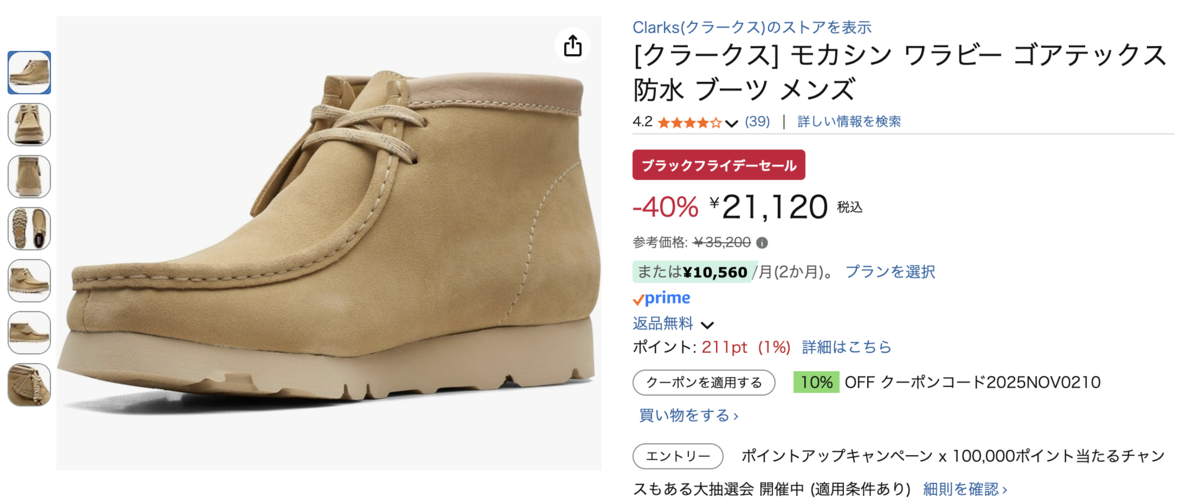Click the Prime logo

[x=662, y=298]
